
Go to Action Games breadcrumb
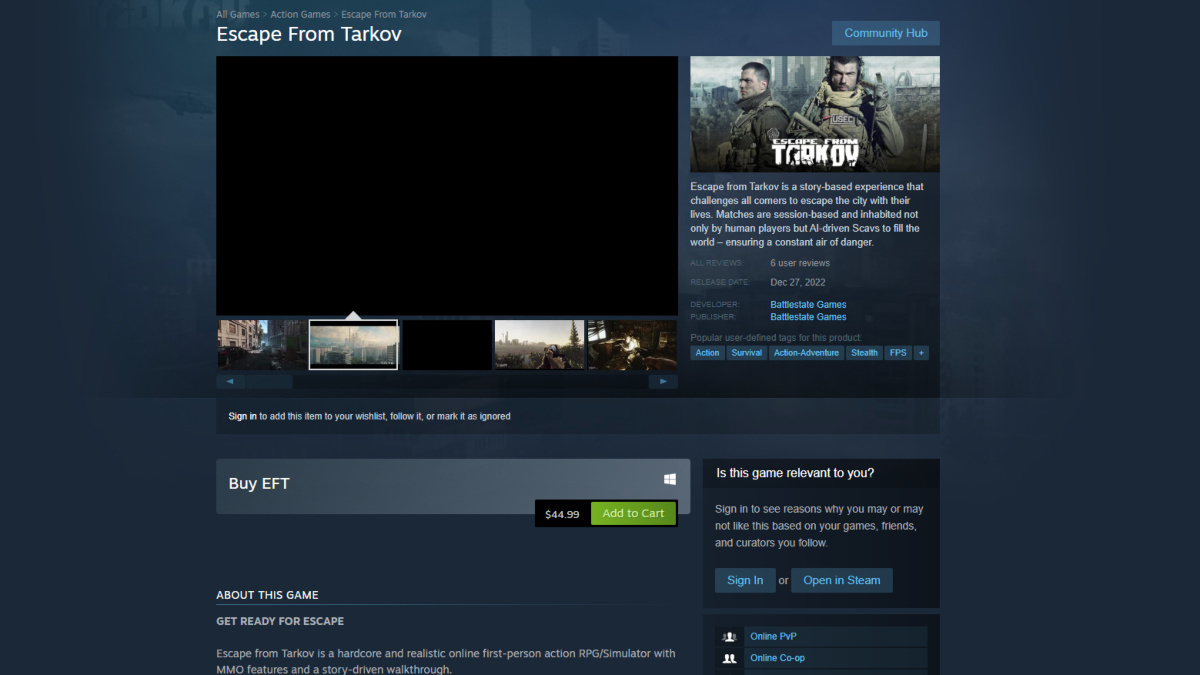point(300,15)
